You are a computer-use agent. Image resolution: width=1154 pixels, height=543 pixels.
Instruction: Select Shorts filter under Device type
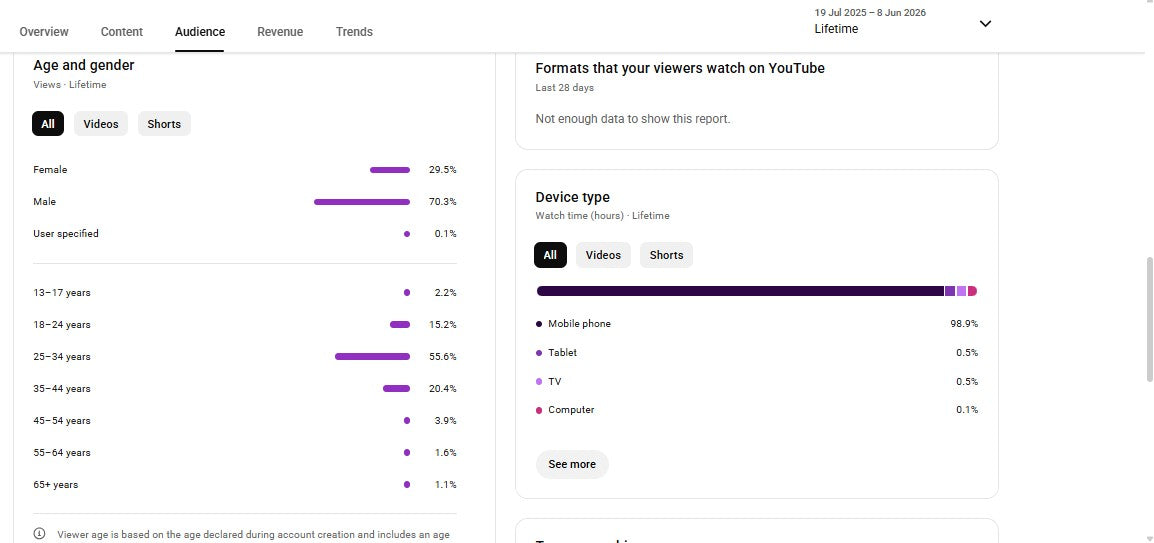666,255
